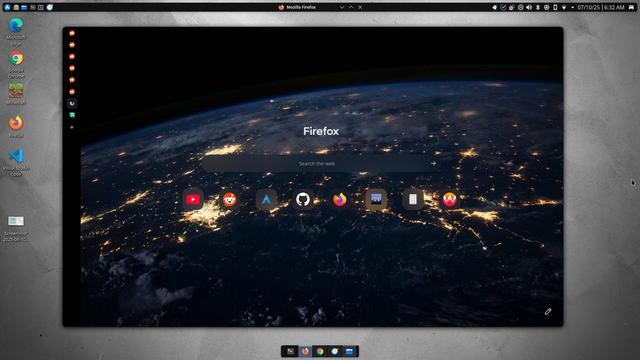640x360 pixels.
Task: Launch Google Chrome desktop shortcut
Action: coord(16,64)
